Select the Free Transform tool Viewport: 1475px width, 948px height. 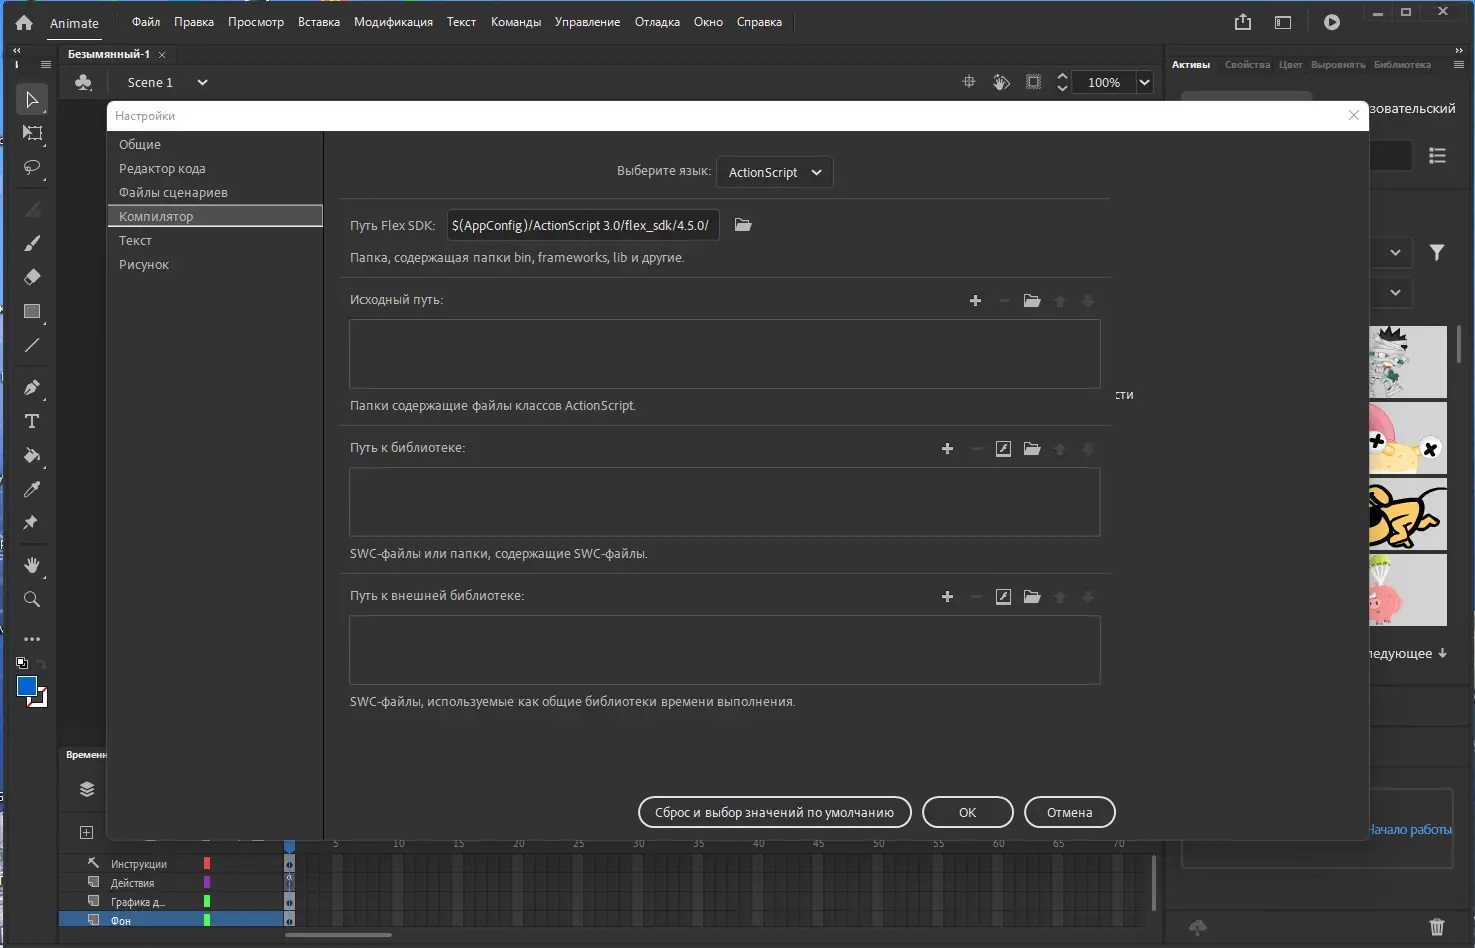click(32, 133)
